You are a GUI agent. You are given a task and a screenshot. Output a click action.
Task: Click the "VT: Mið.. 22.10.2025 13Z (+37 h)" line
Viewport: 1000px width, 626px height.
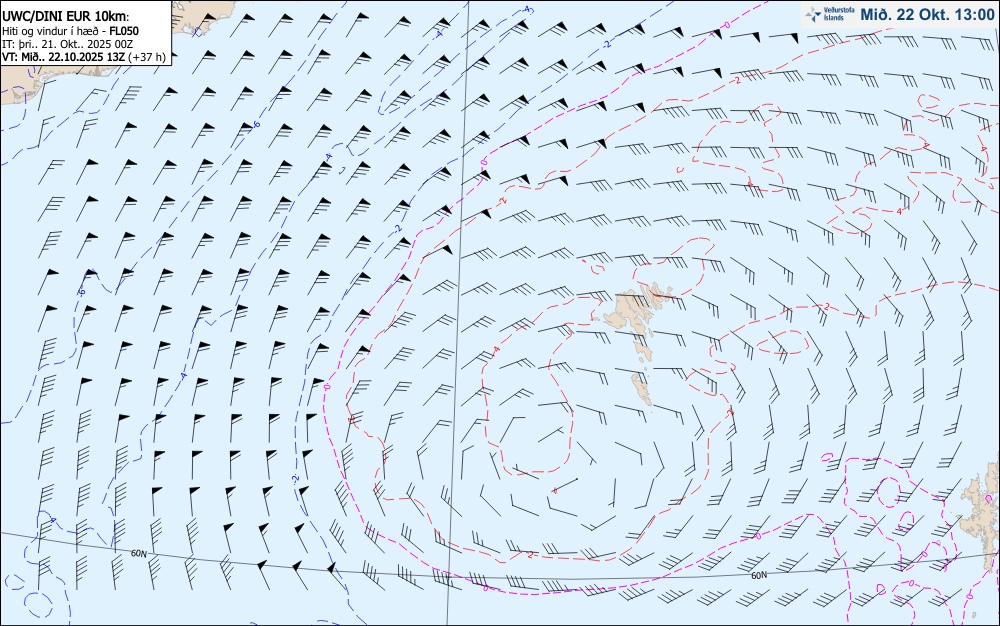pos(84,57)
